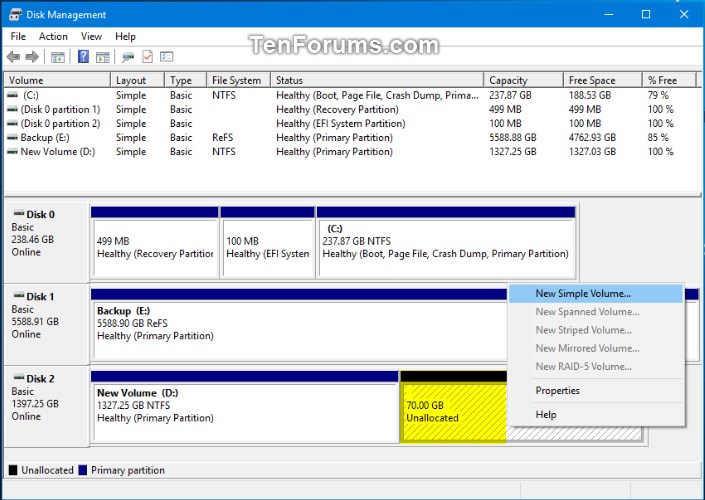Image resolution: width=705 pixels, height=500 pixels.
Task: Click the Disk Management title bar icon
Action: [x=15, y=15]
